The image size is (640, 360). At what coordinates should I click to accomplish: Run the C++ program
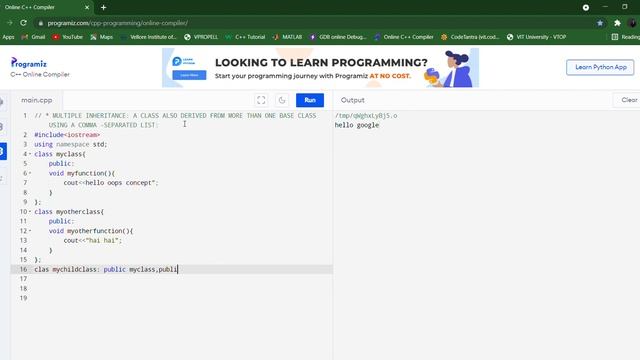pos(310,100)
